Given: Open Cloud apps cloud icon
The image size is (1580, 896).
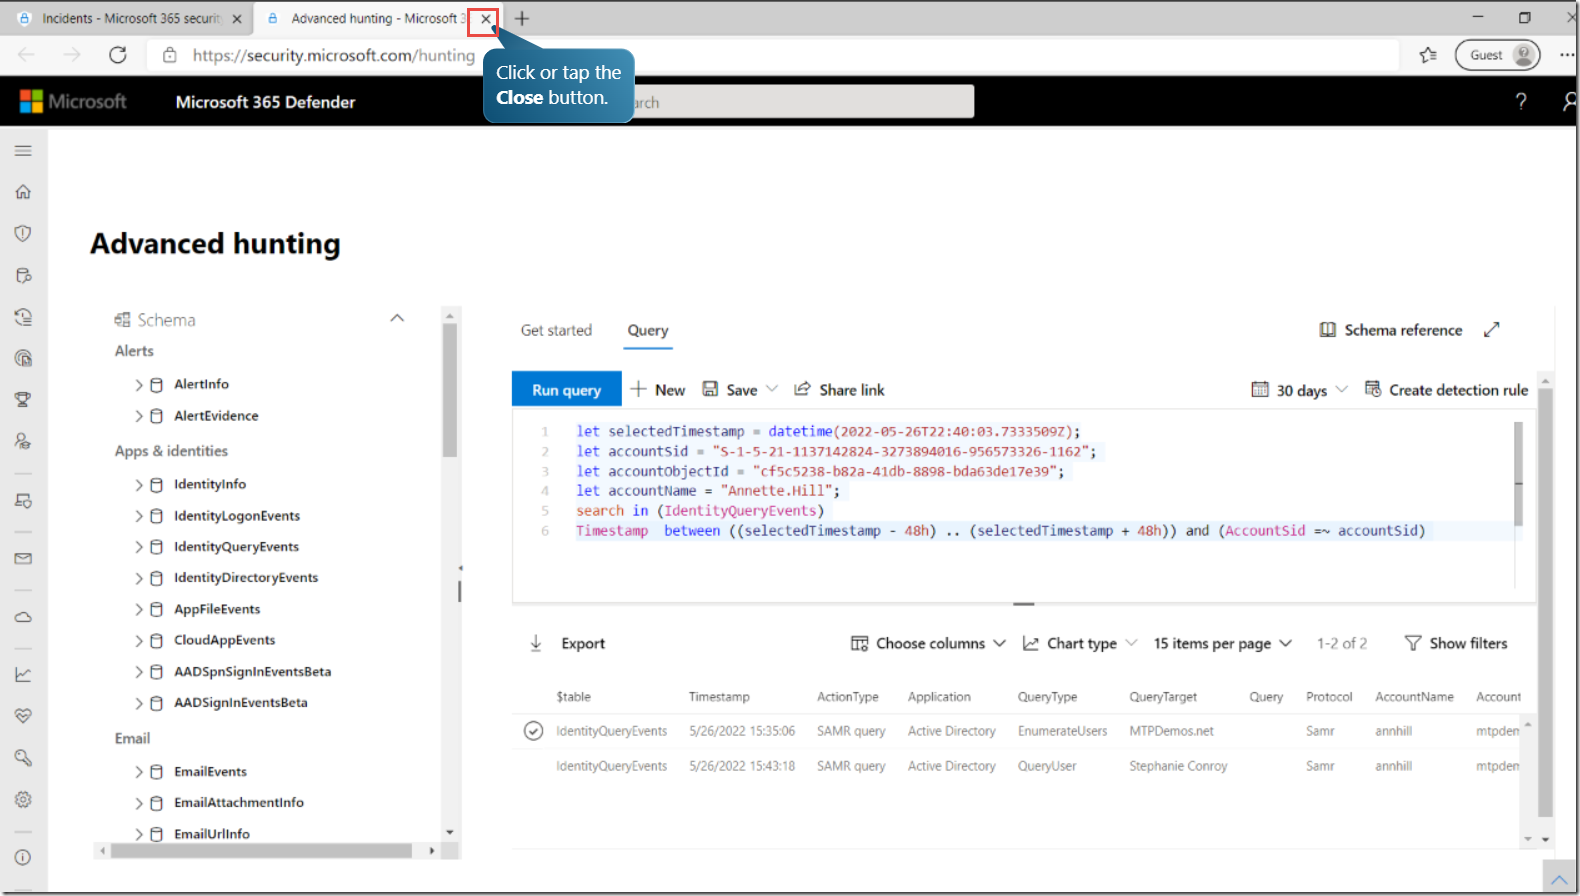Looking at the screenshot, I should (x=23, y=617).
